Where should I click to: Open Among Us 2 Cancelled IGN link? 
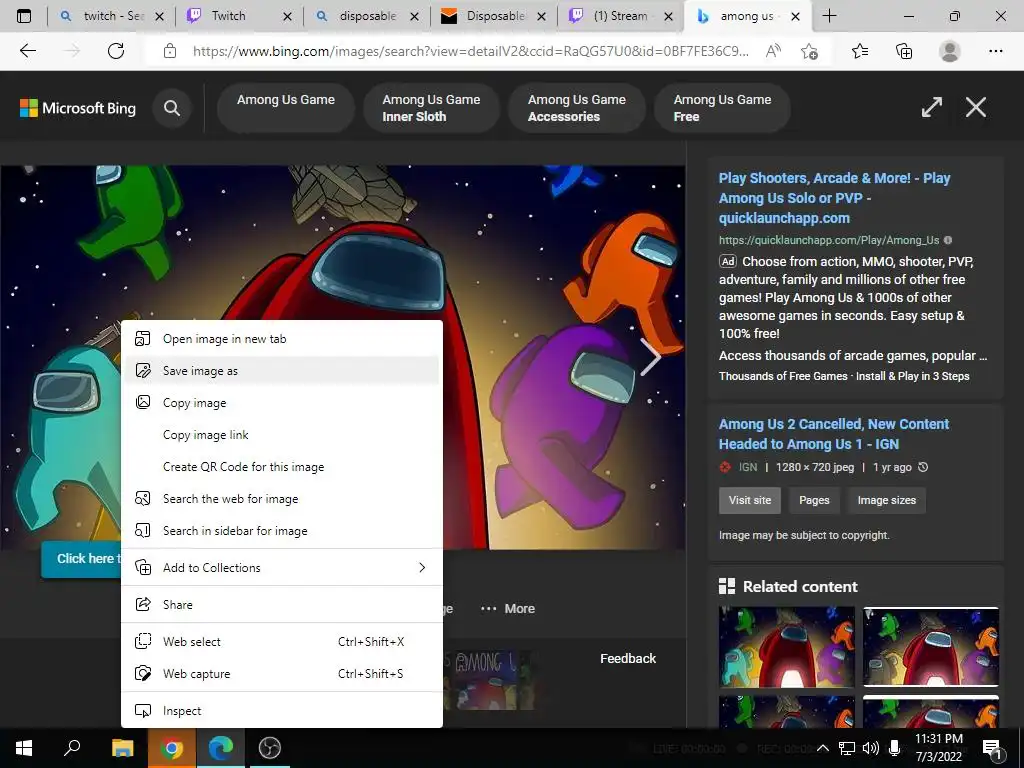pyautogui.click(x=833, y=434)
